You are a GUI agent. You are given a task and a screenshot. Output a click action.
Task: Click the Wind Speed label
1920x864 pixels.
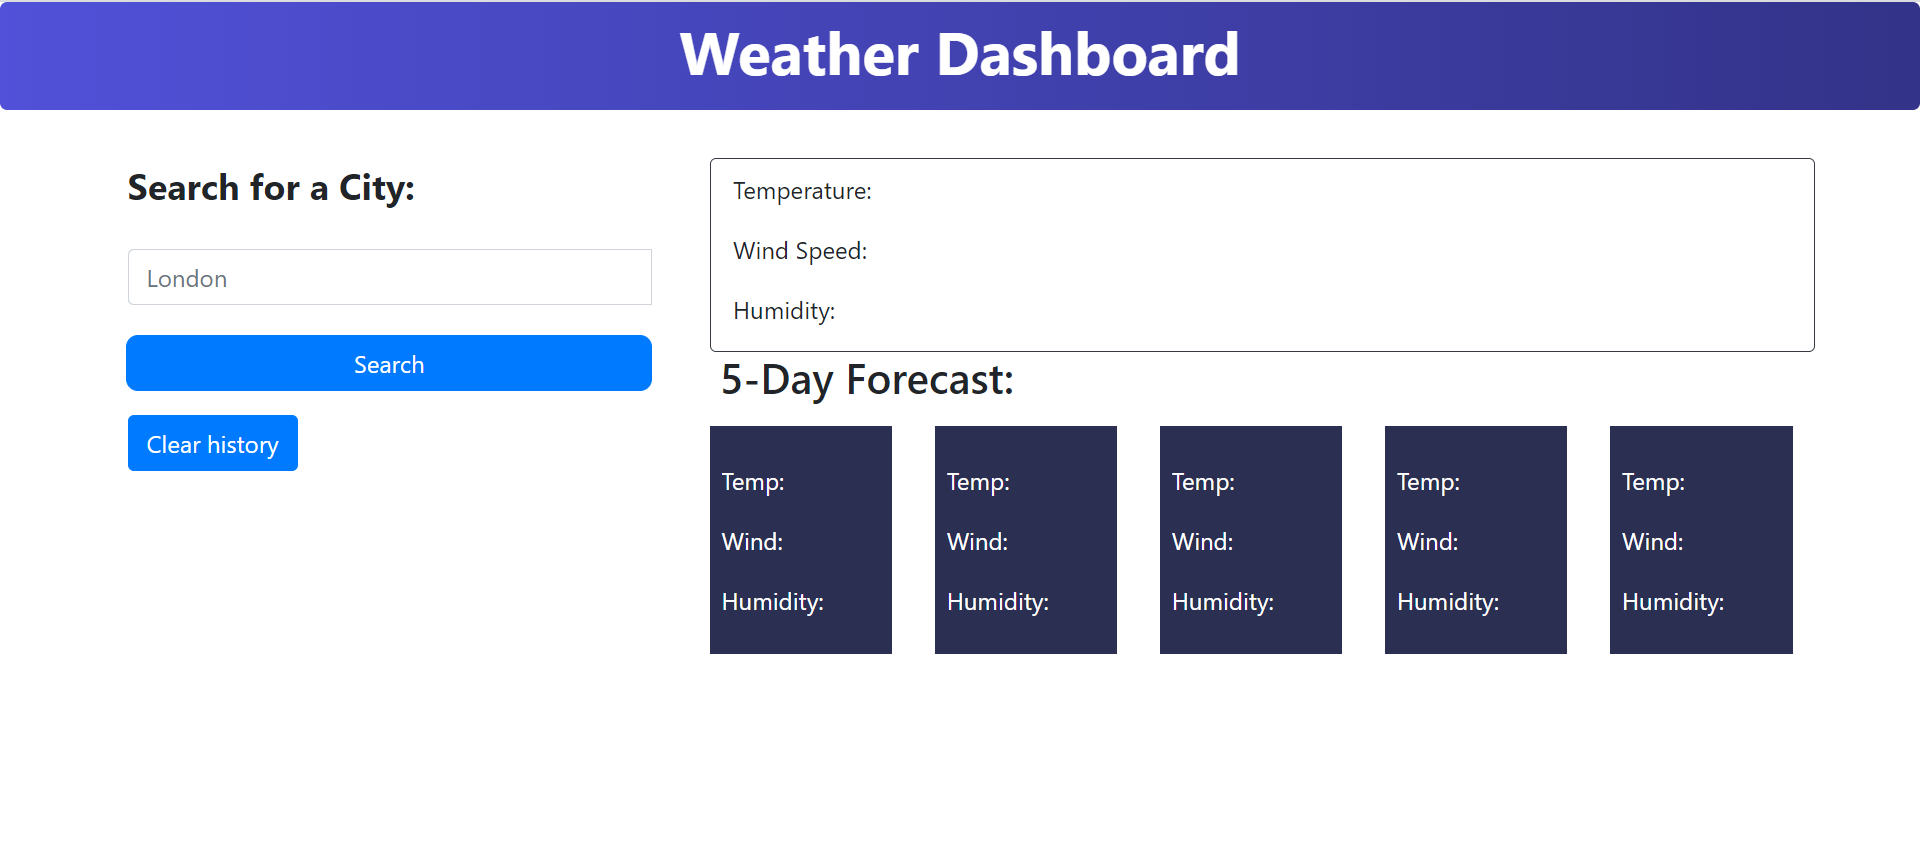tap(799, 250)
